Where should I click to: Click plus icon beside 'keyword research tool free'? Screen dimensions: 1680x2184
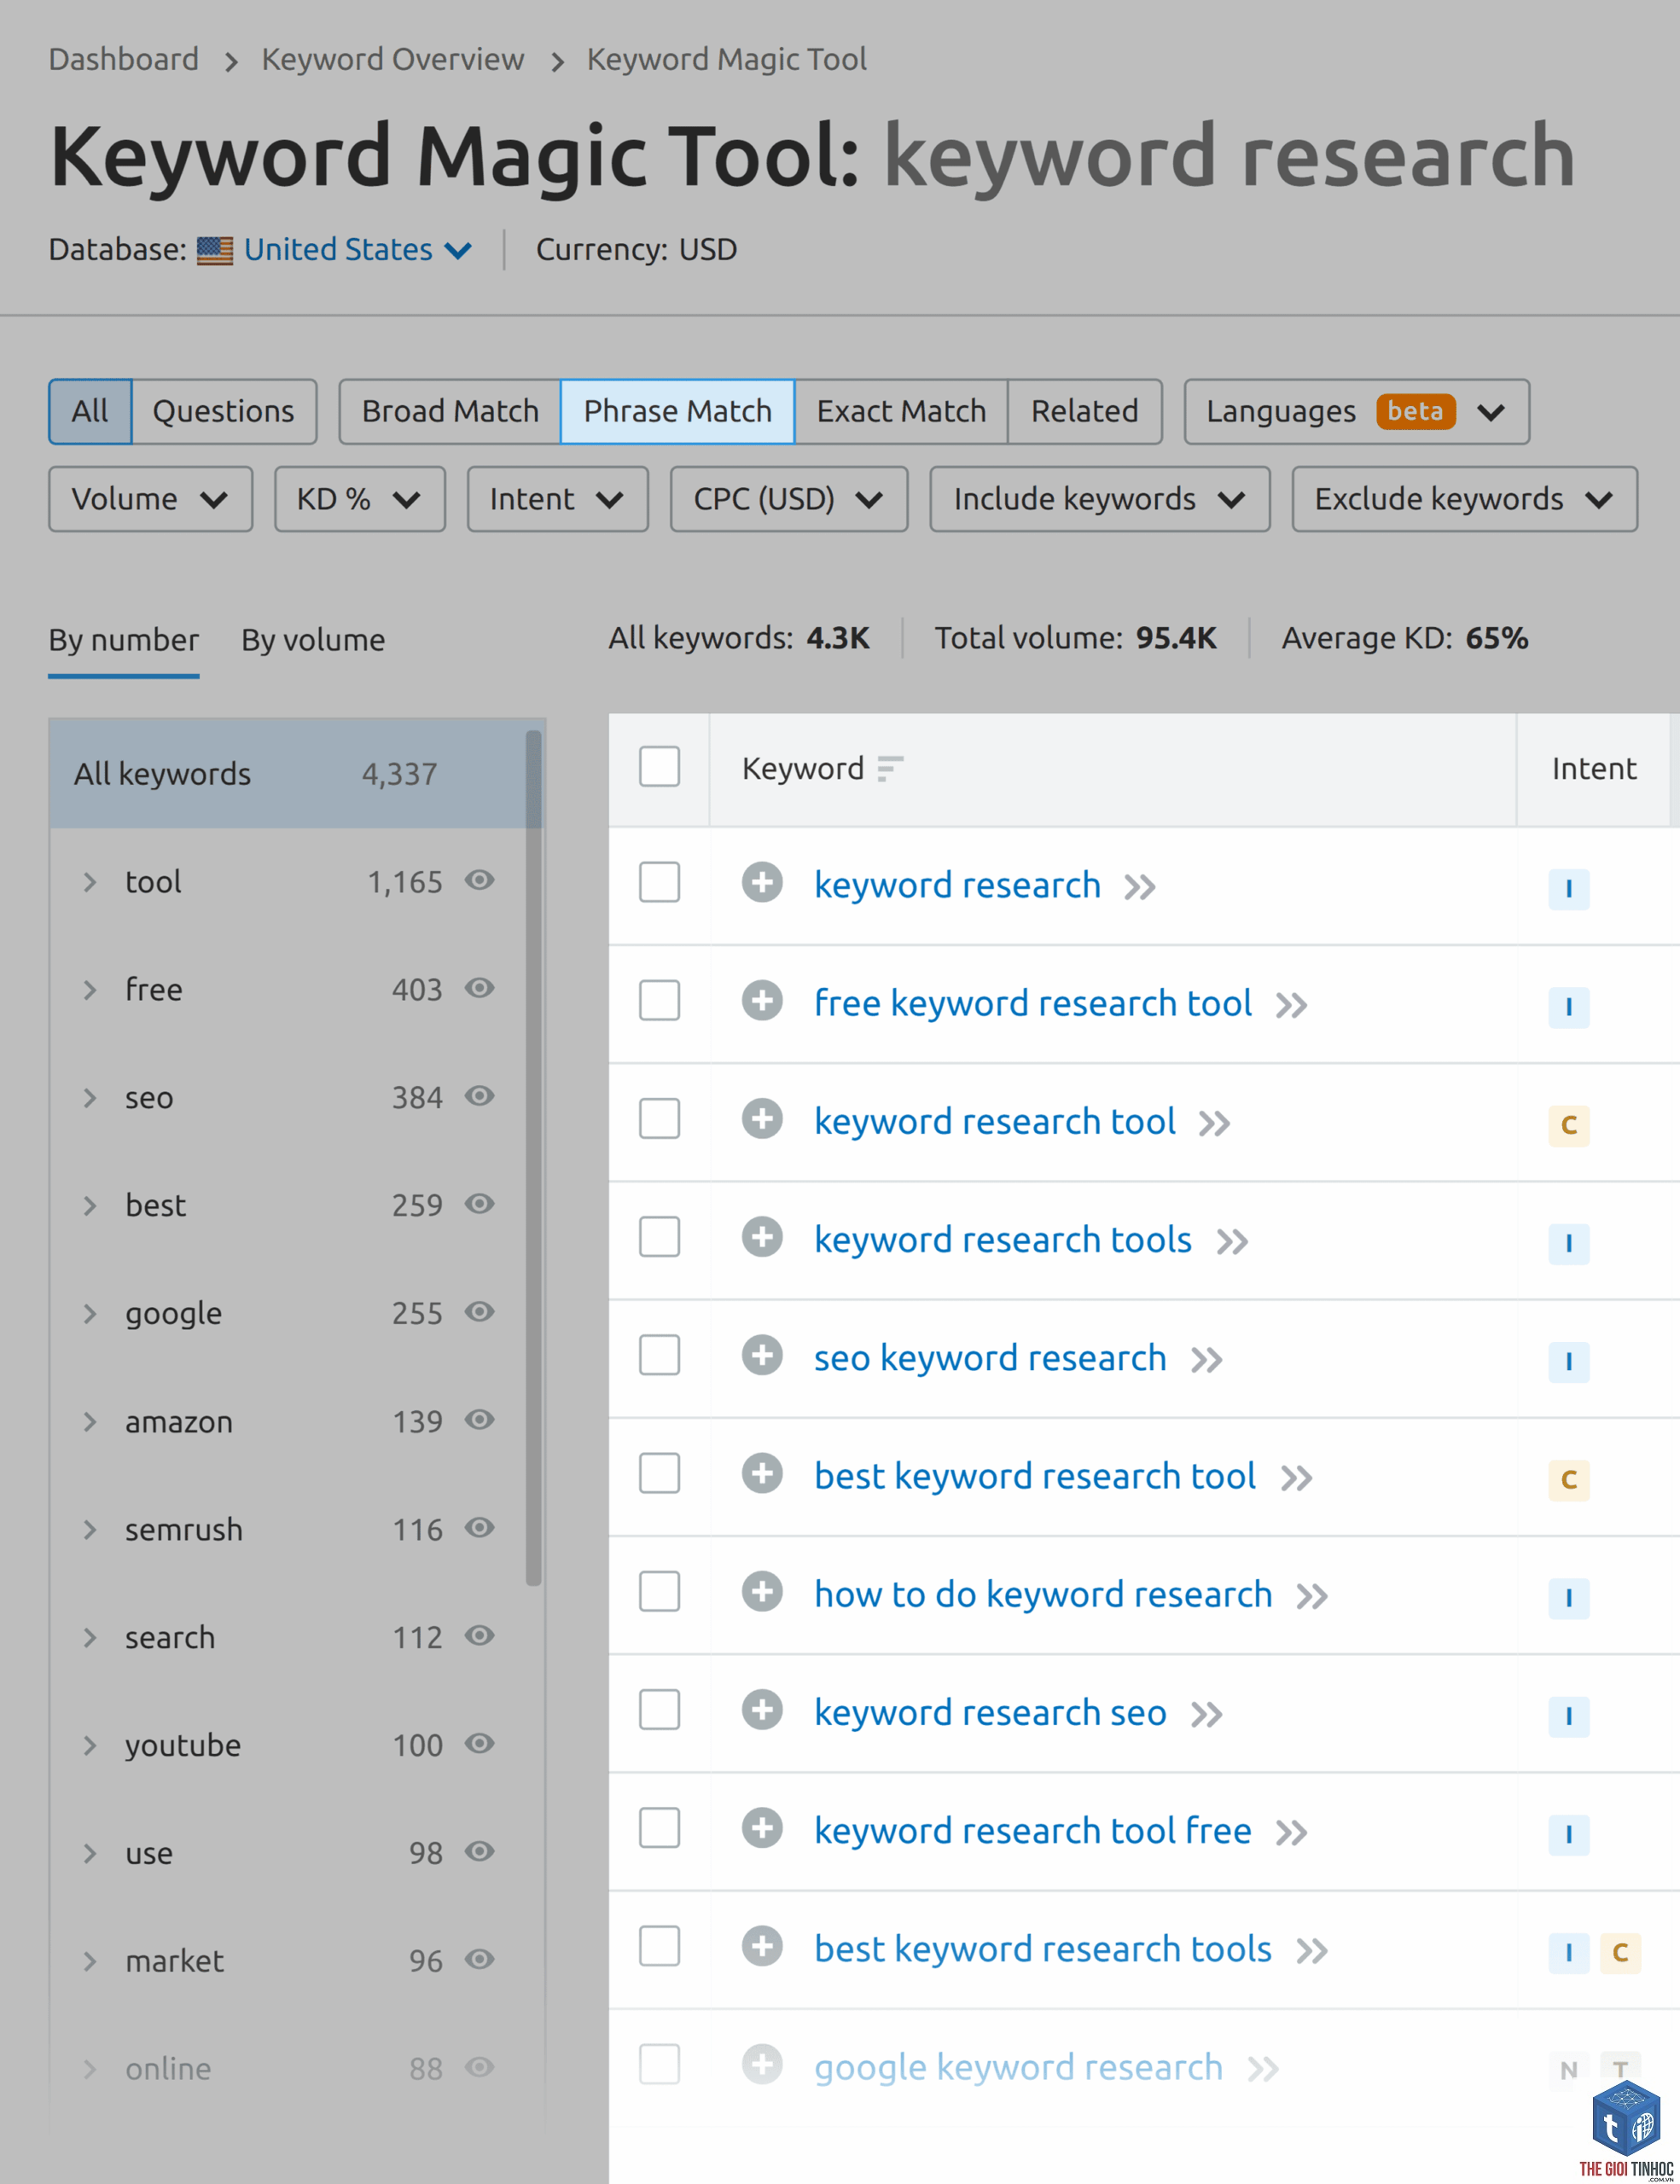[x=762, y=1828]
